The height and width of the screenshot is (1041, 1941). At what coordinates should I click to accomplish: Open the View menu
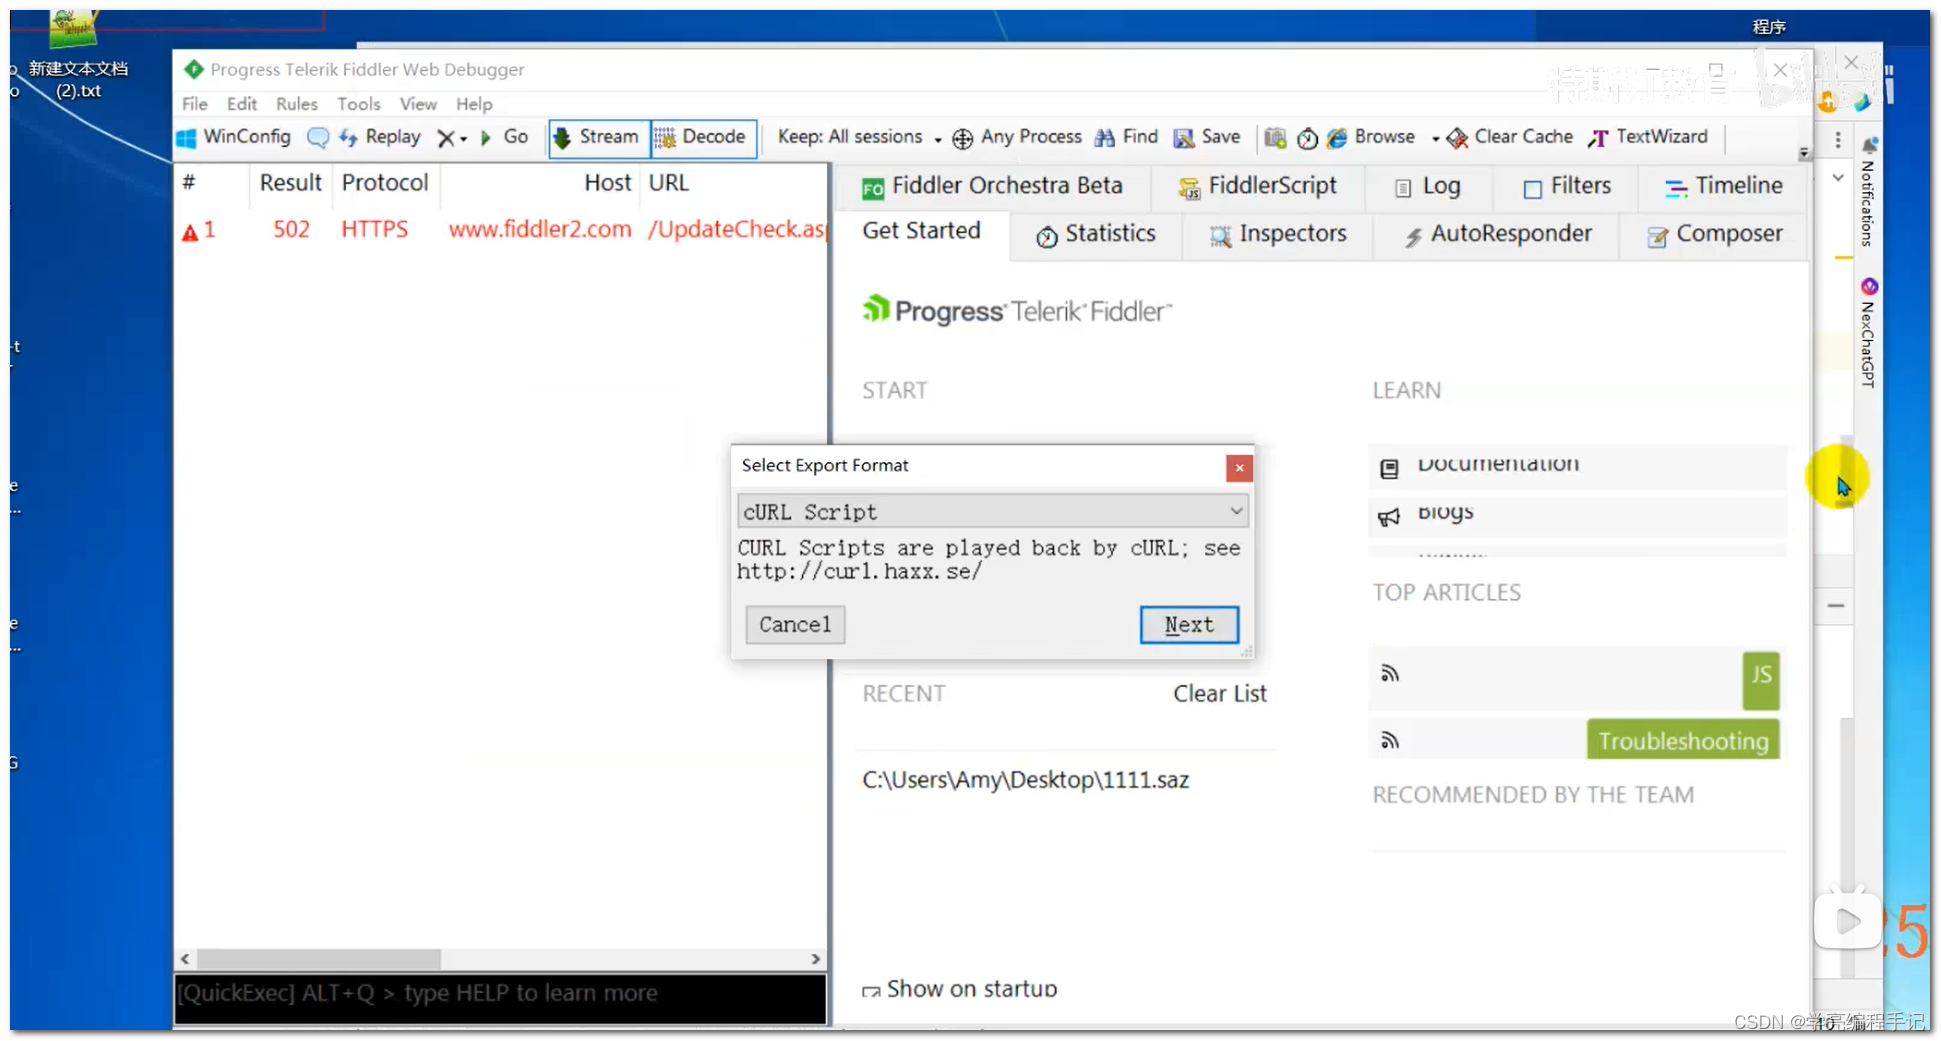(x=418, y=104)
